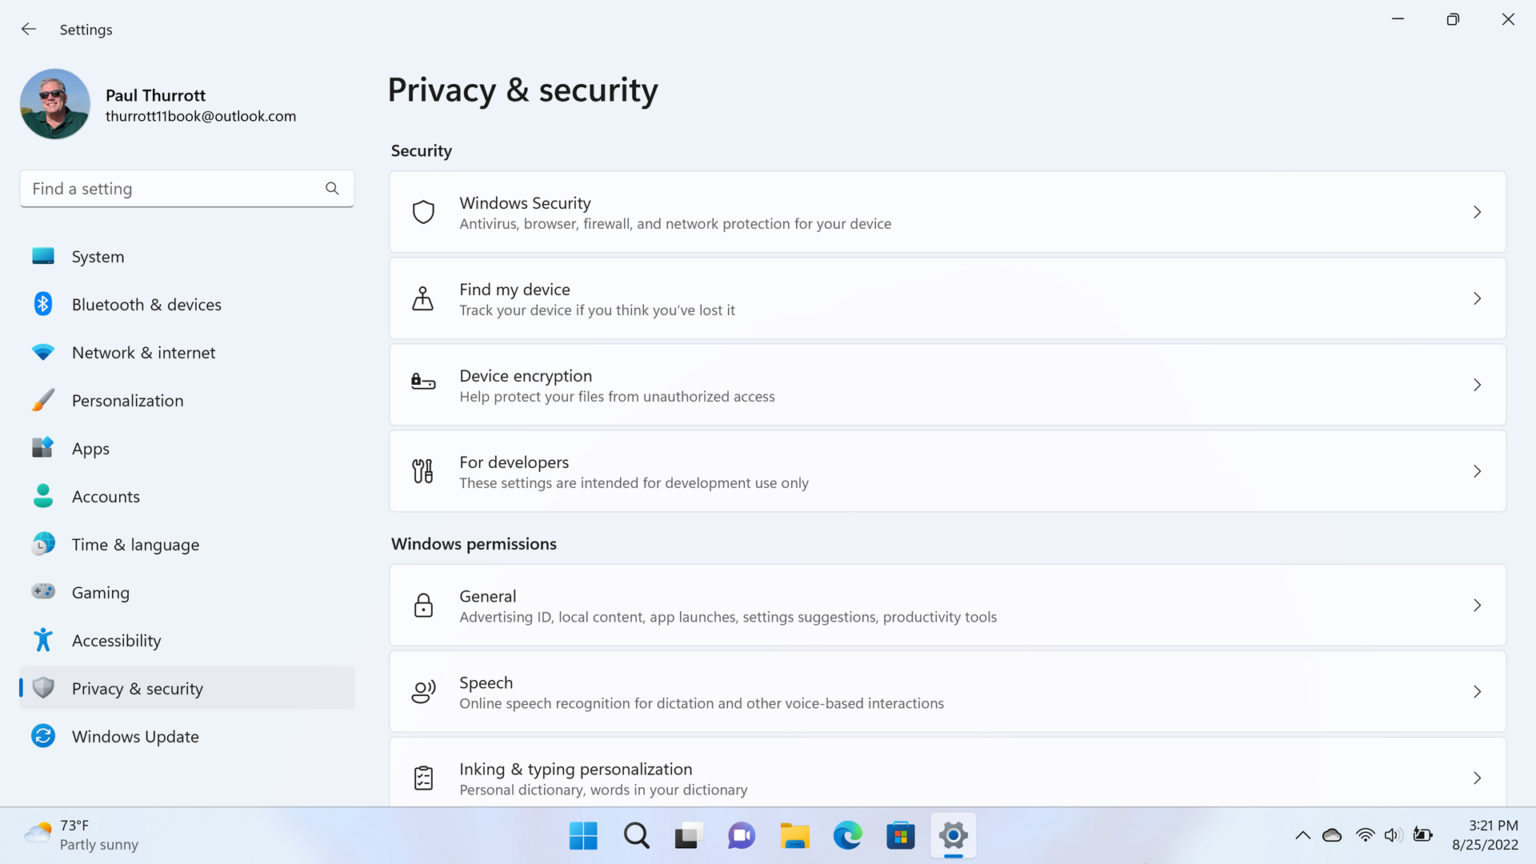Click the Device encryption key icon
The height and width of the screenshot is (864, 1536).
click(x=423, y=384)
